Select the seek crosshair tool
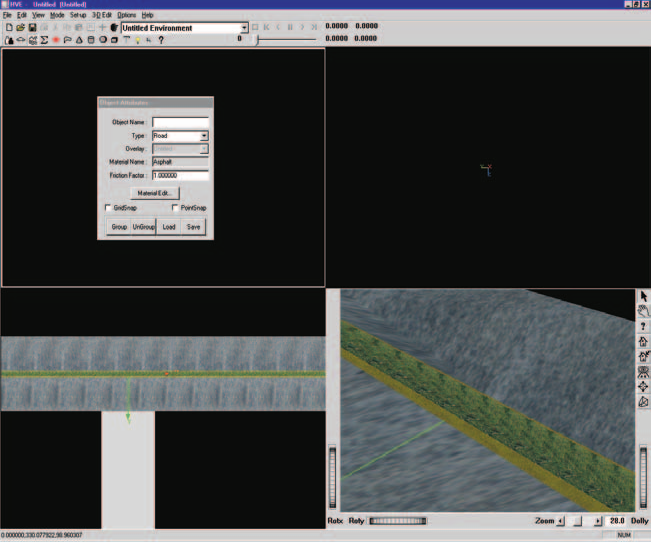The image size is (651, 542). click(643, 387)
